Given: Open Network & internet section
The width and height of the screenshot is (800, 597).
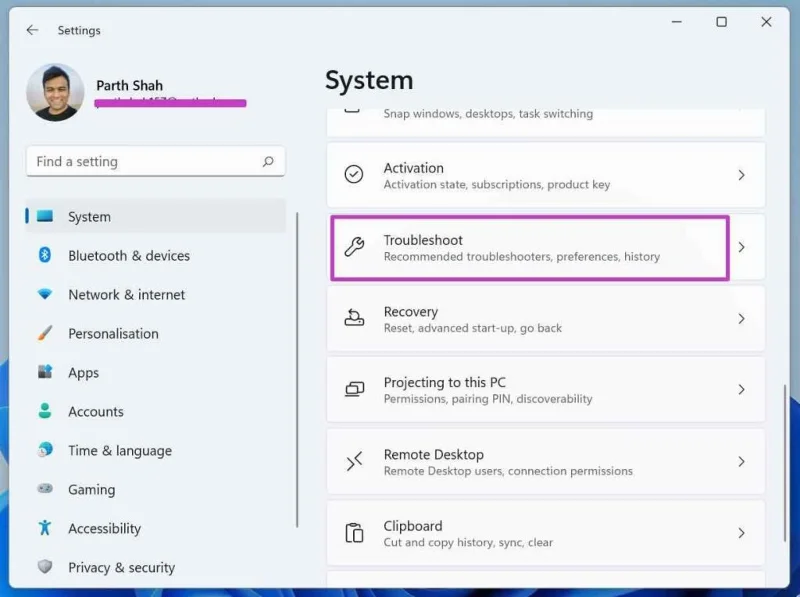Looking at the screenshot, I should pos(156,294).
